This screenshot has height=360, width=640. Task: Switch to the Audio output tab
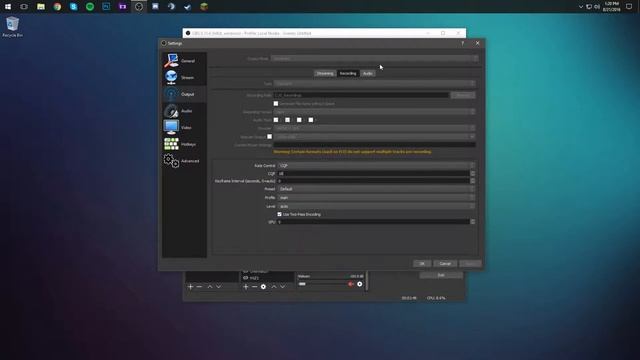[x=368, y=73]
